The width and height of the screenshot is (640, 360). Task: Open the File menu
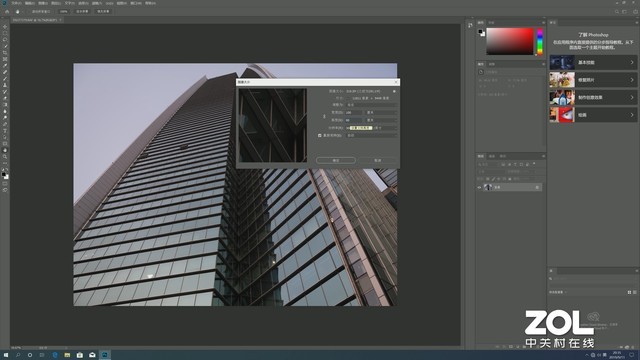(17, 3)
